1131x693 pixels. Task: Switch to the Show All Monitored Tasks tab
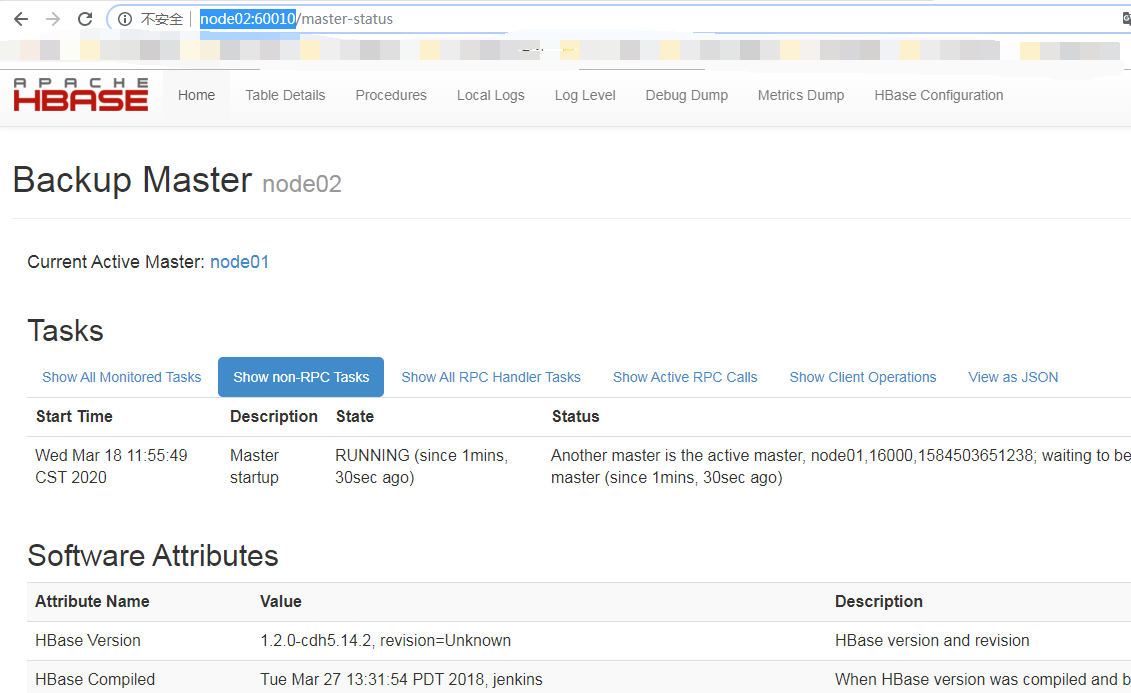121,377
